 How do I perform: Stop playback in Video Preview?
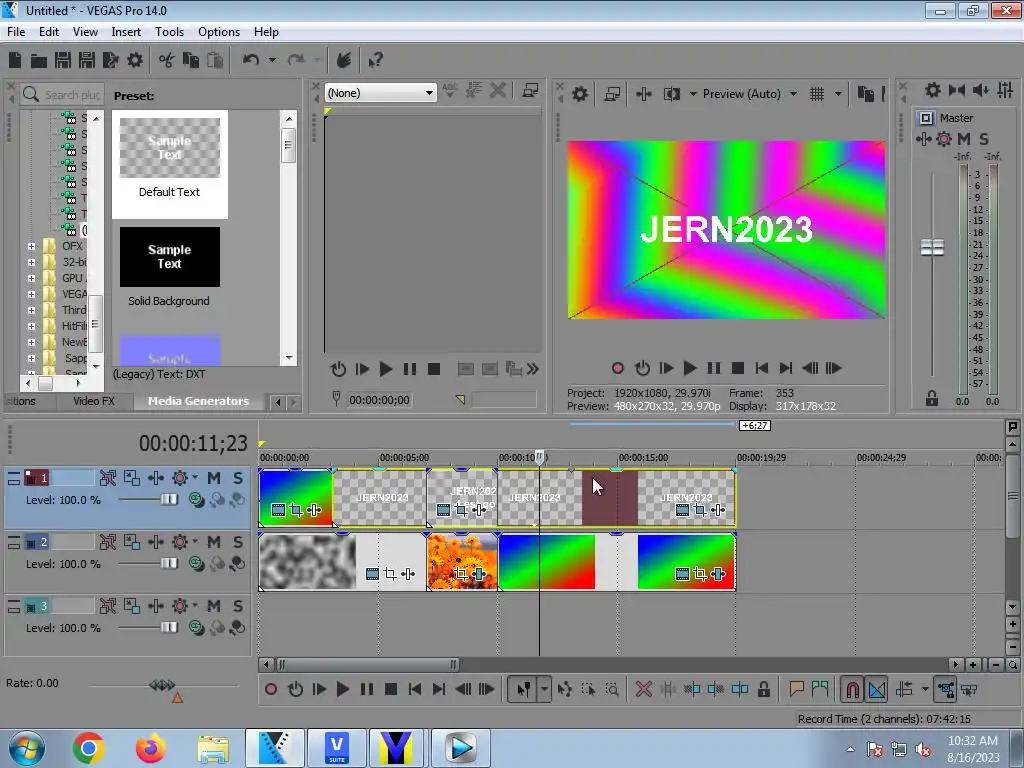[x=738, y=368]
